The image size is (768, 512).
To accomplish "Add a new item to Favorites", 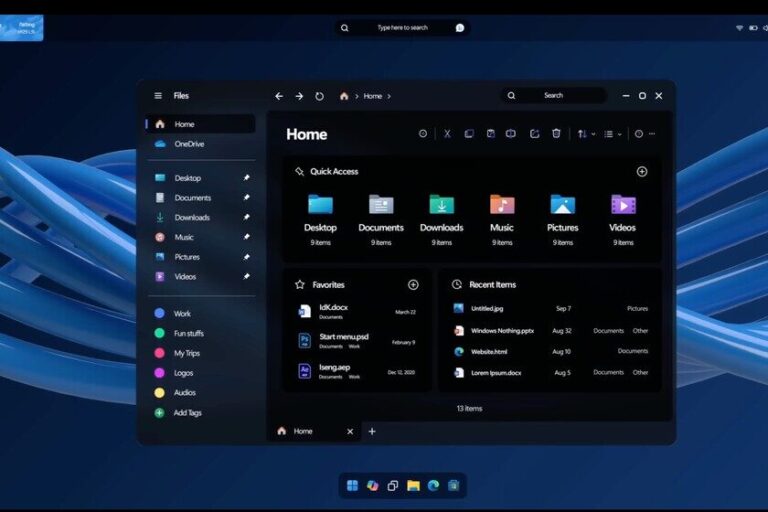I will 413,285.
